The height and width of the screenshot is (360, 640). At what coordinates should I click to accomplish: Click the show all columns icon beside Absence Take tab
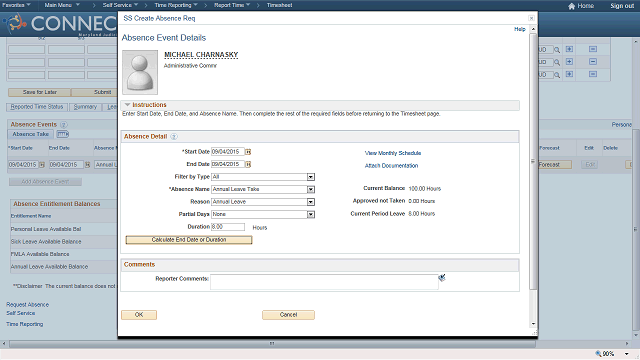pyautogui.click(x=62, y=134)
